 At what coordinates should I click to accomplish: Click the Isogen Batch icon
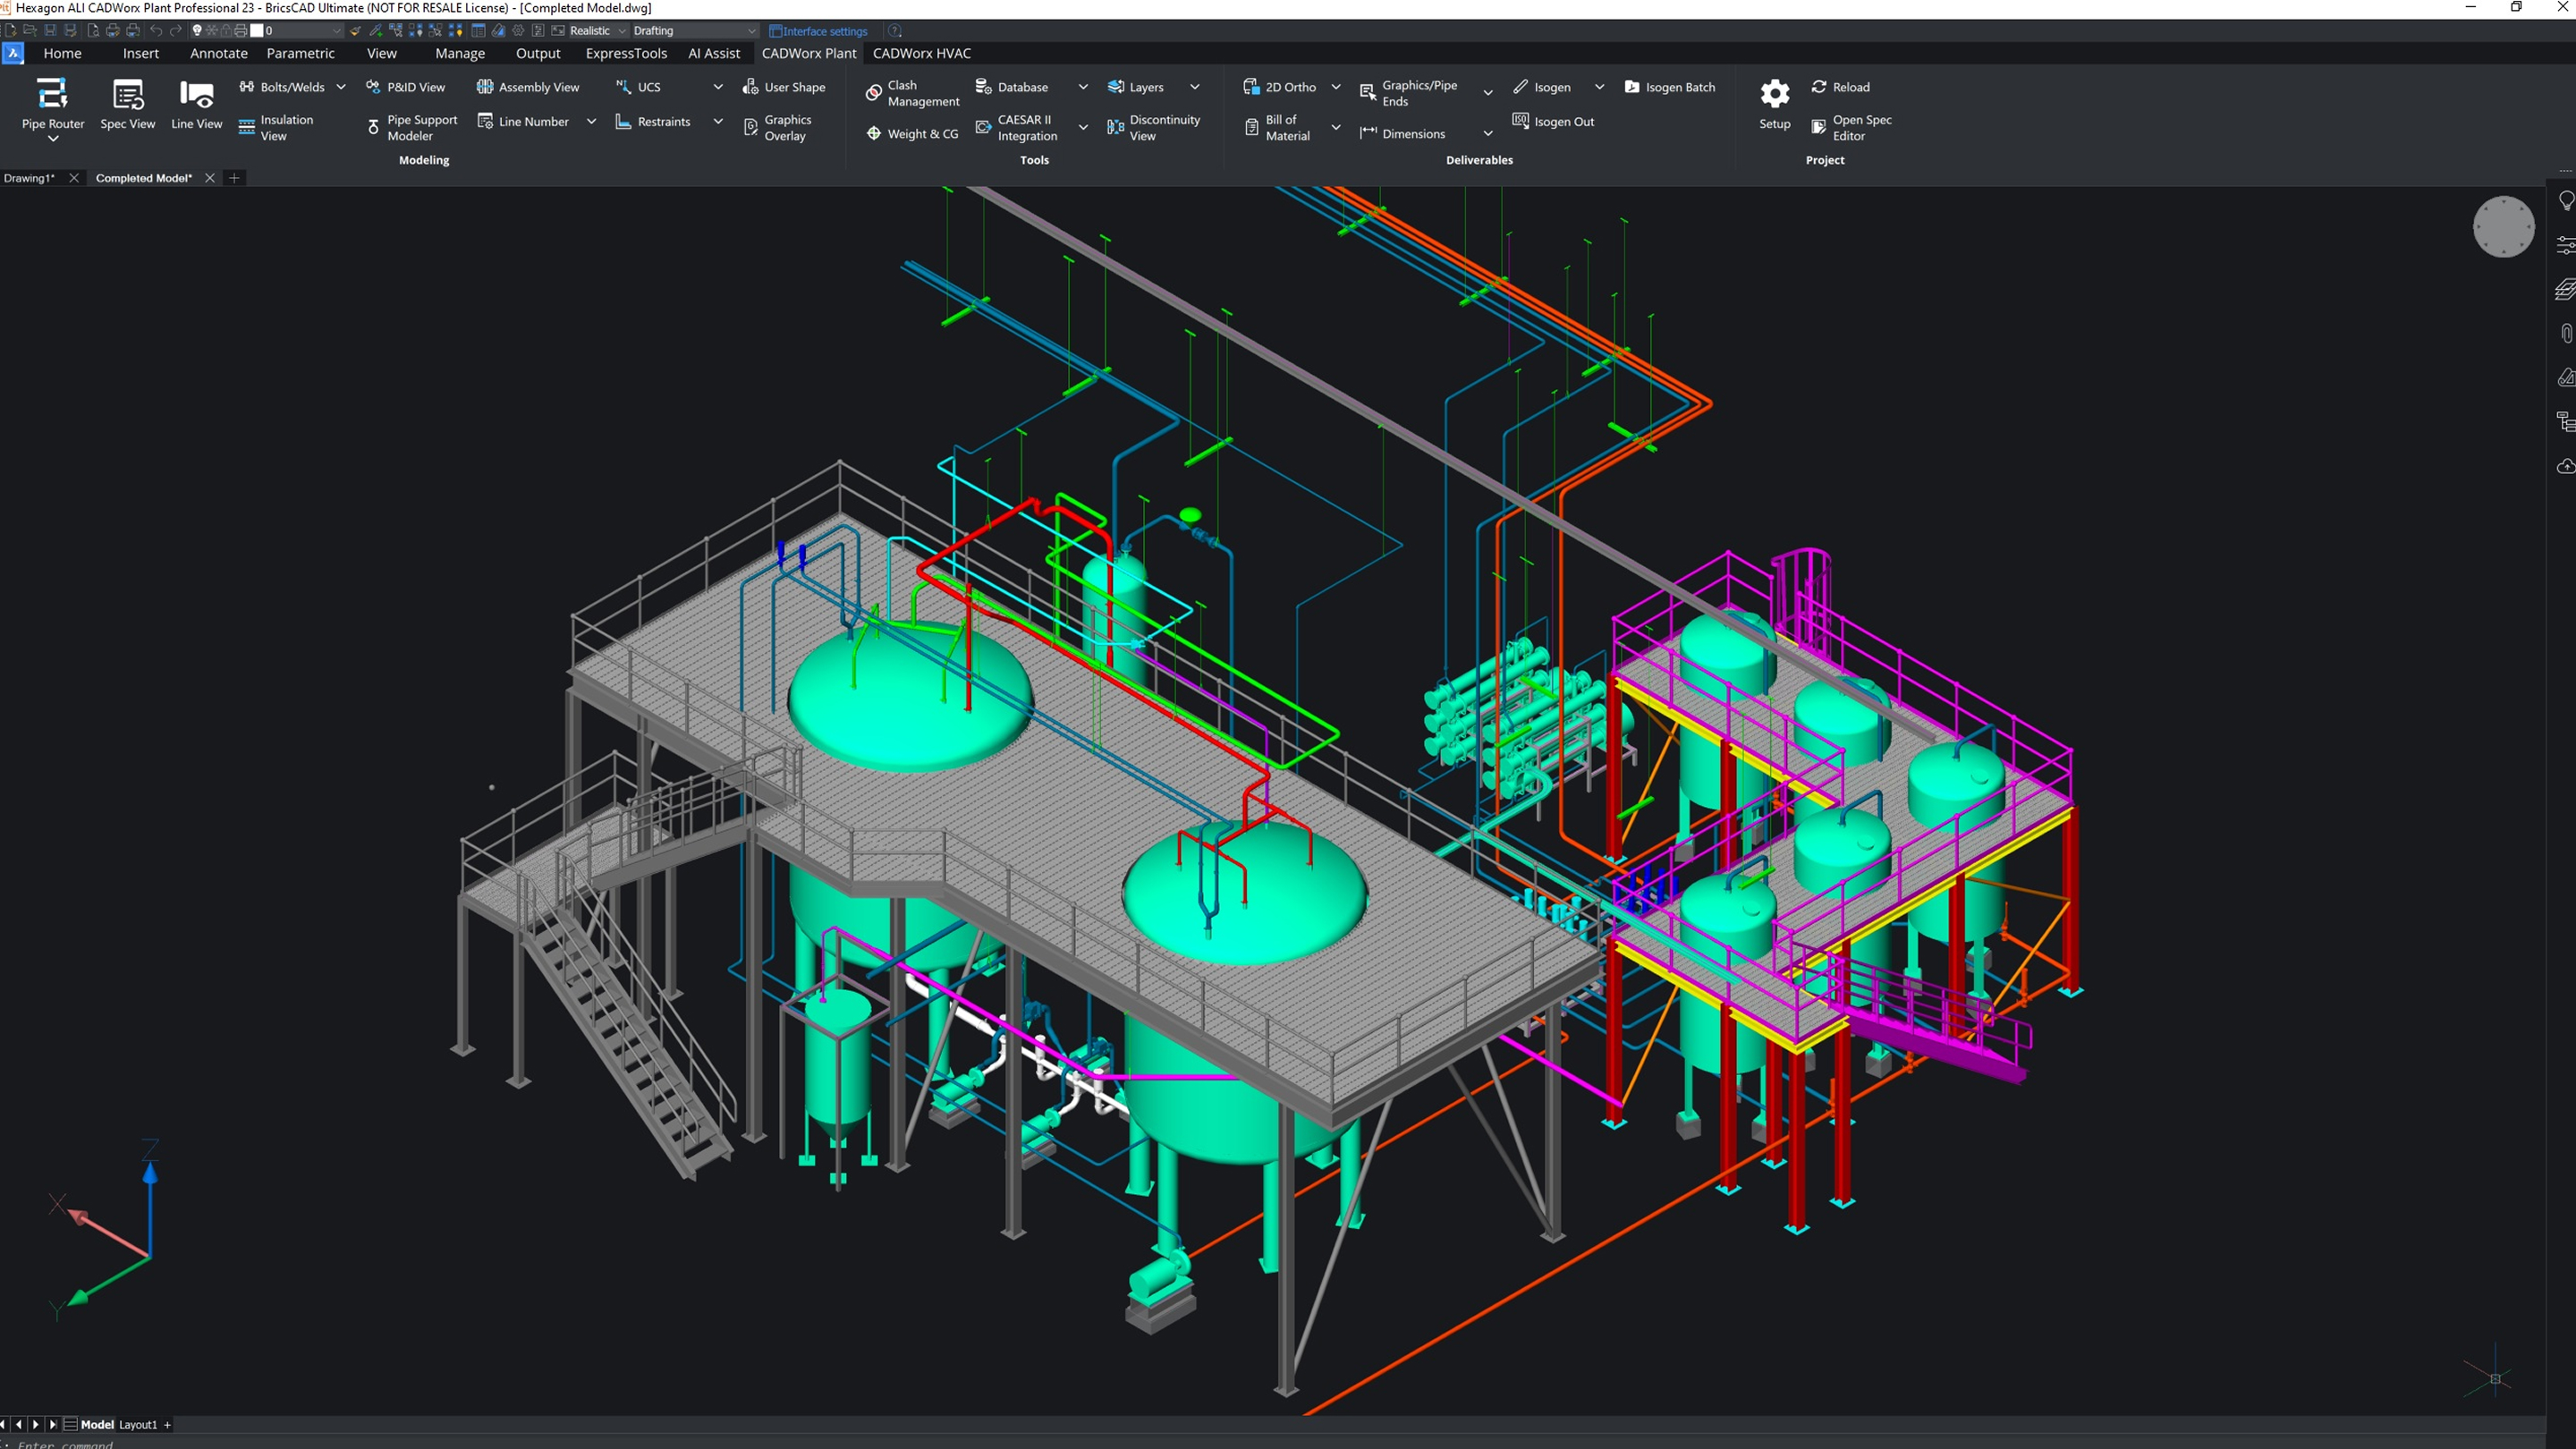[1631, 87]
